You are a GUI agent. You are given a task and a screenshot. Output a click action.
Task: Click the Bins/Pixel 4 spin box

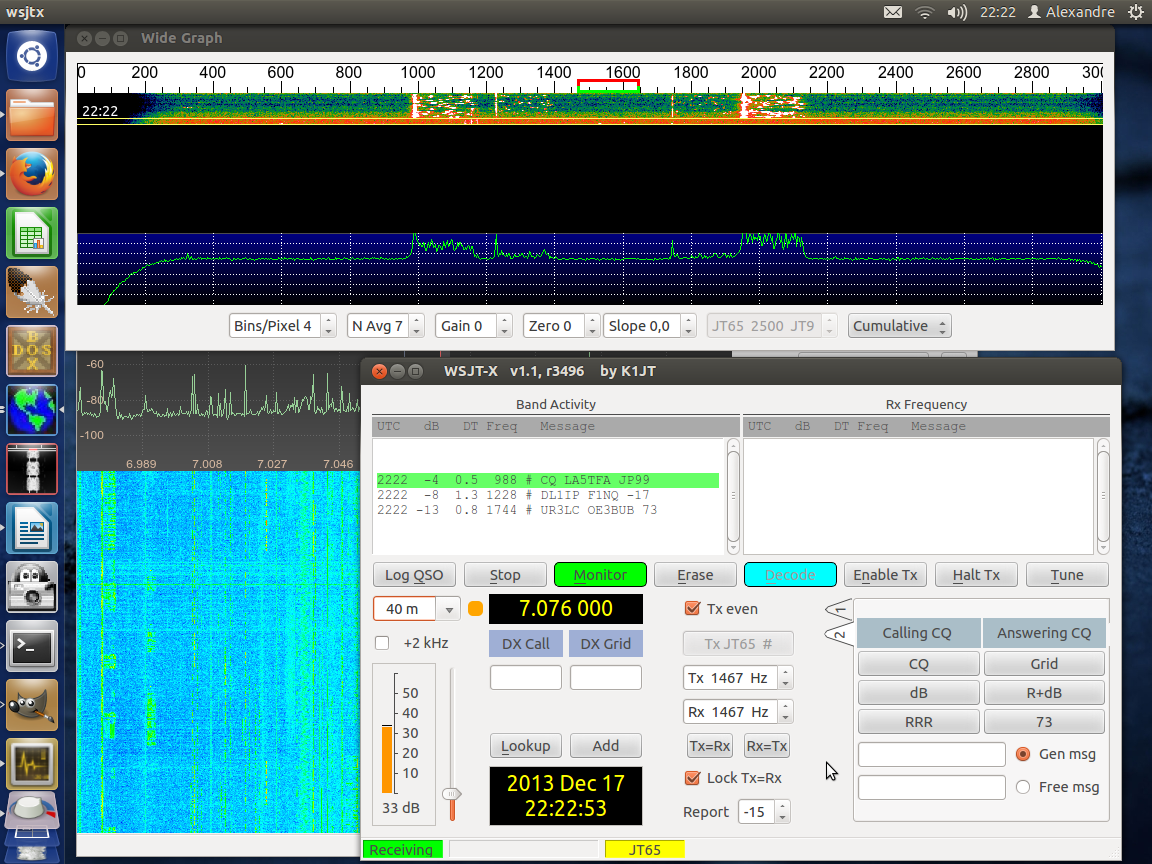click(x=282, y=326)
